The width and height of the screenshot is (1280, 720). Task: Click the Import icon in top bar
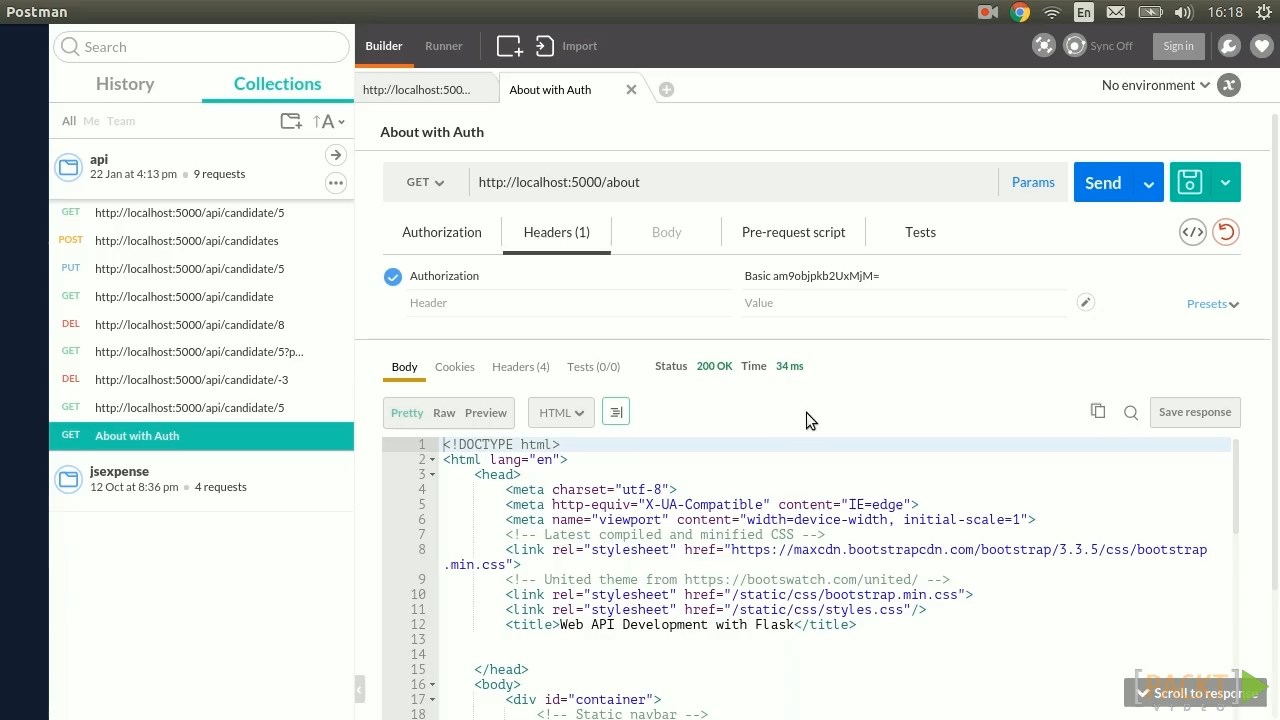pos(544,46)
